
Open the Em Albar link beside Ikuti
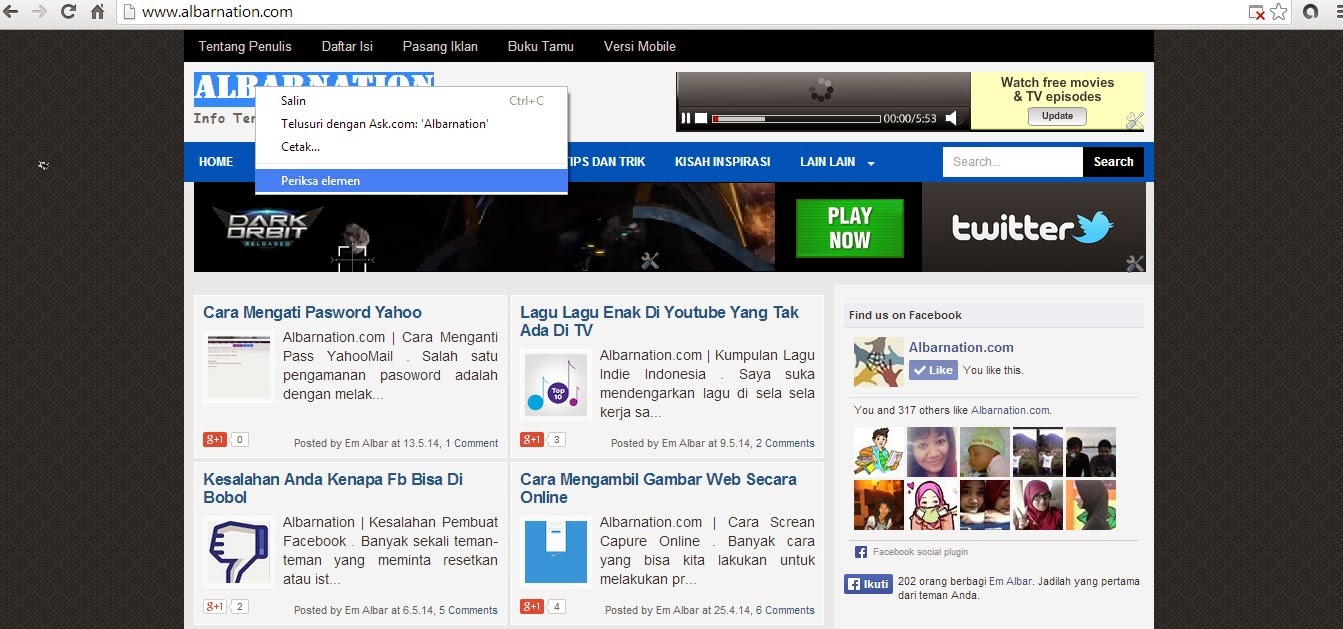click(x=1012, y=581)
